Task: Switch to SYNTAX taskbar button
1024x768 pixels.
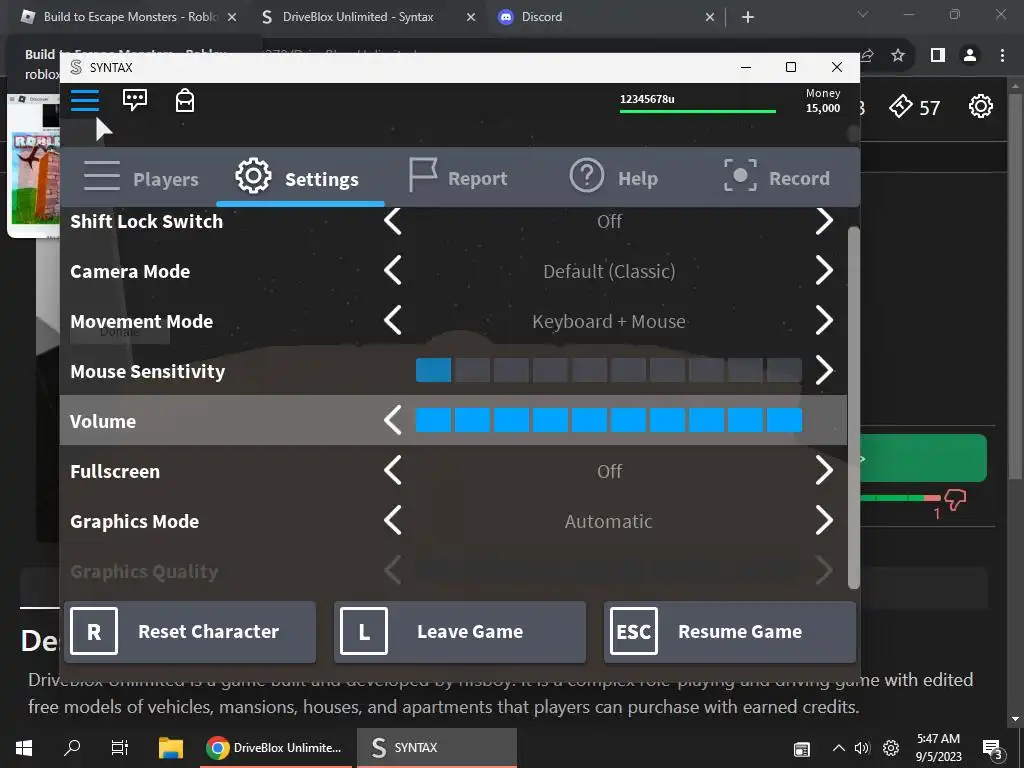Action: 437,748
